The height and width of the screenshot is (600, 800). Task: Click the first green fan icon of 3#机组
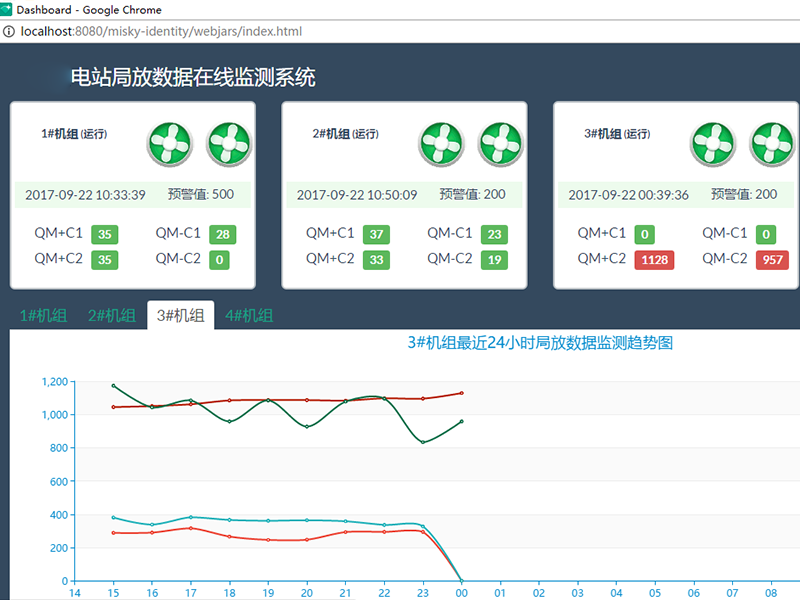713,144
